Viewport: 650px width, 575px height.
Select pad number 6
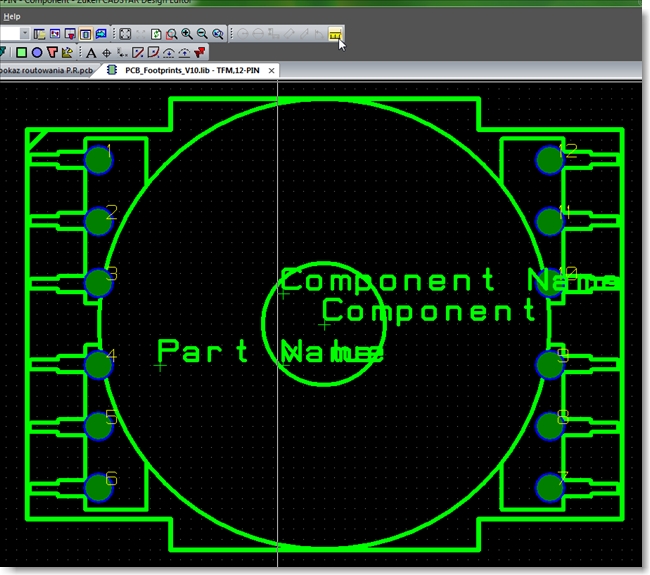[x=98, y=487]
